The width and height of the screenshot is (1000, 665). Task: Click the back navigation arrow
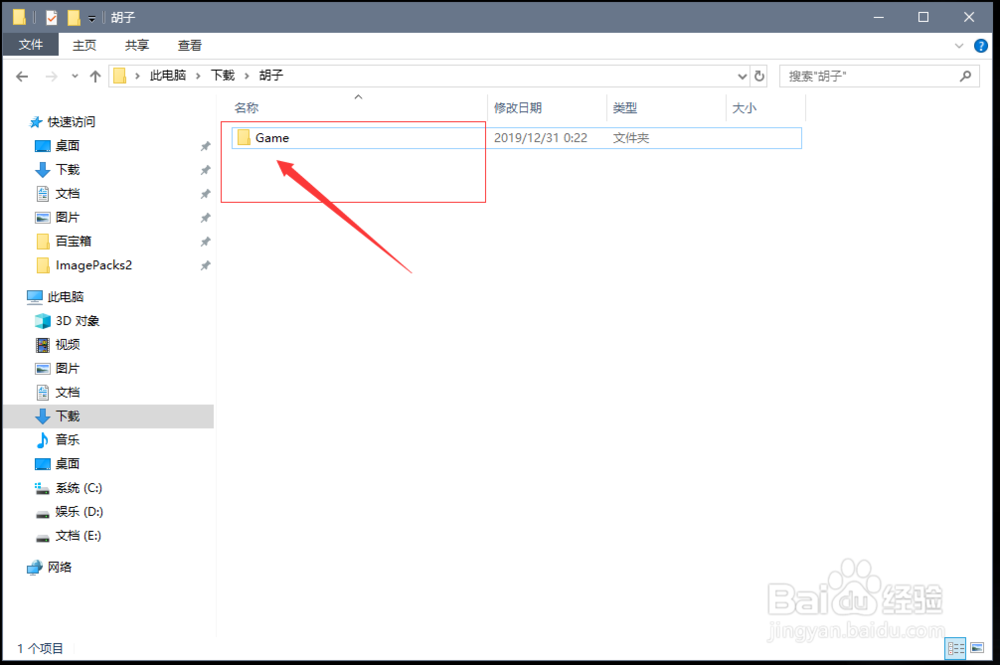pos(22,75)
